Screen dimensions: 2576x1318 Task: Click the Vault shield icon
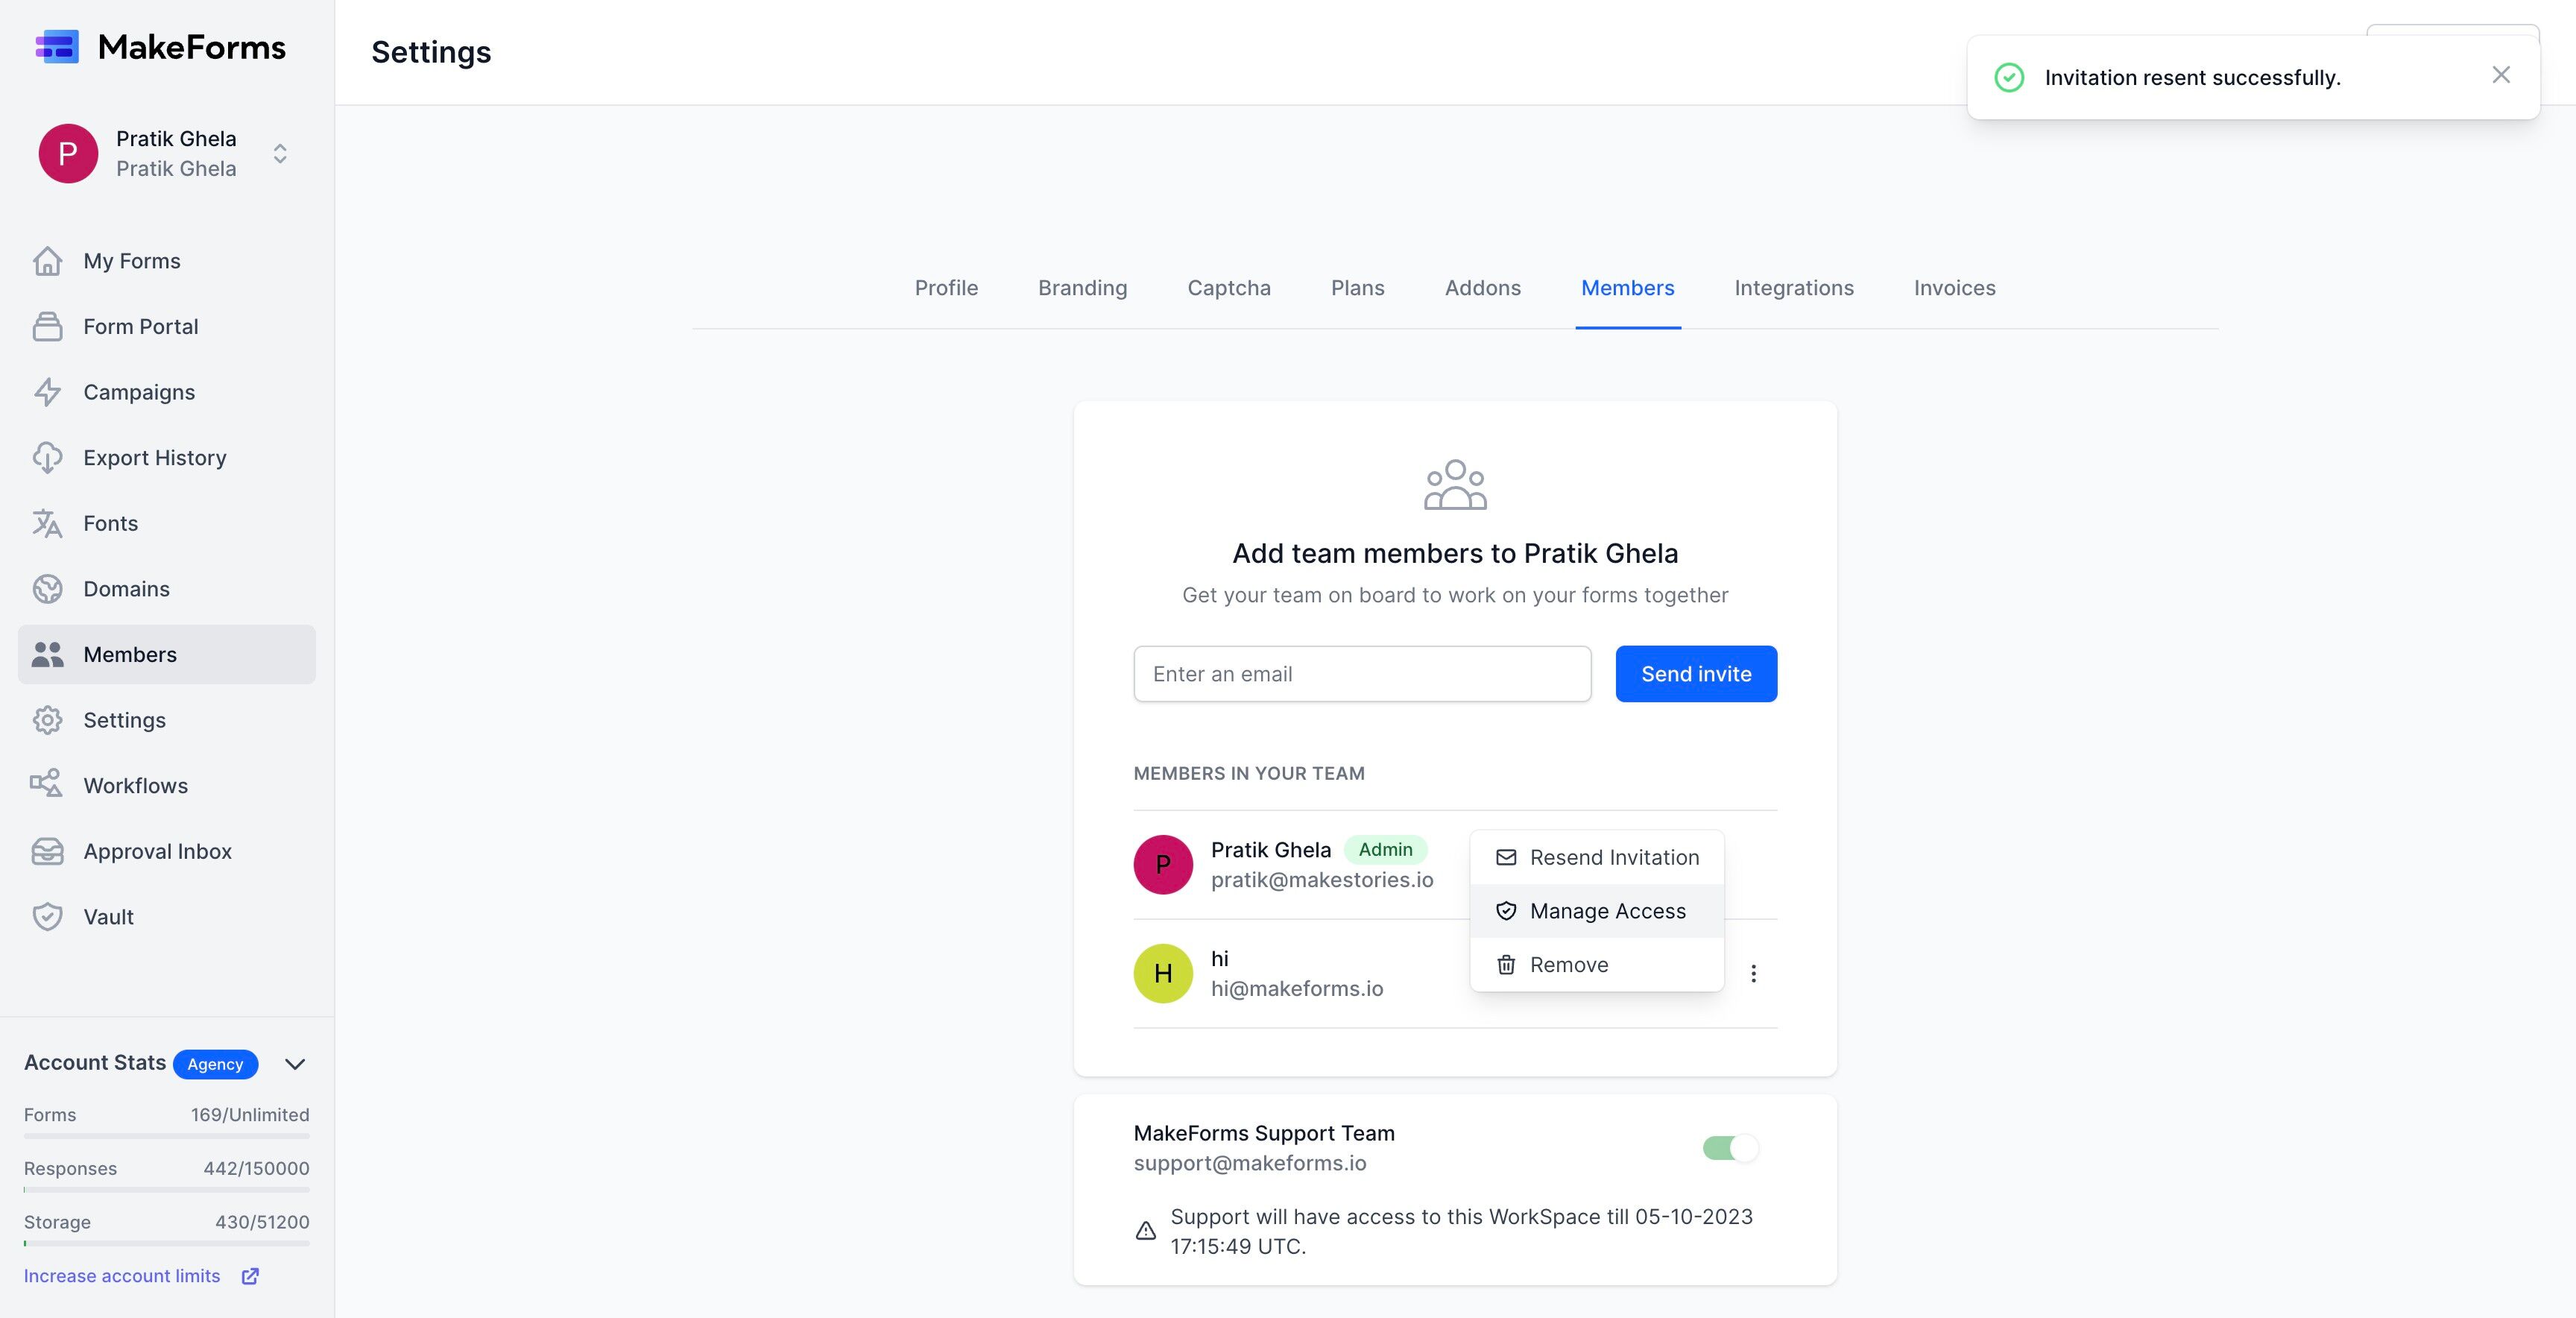tap(47, 917)
